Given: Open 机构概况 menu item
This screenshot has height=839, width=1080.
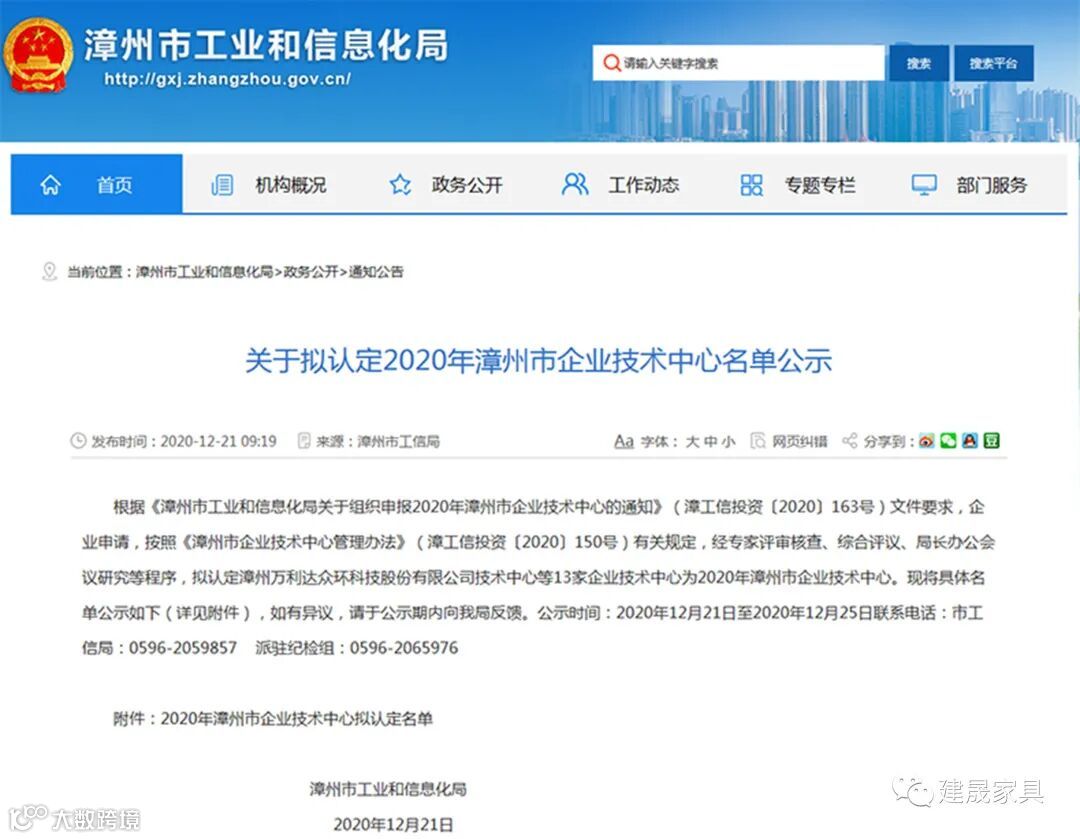Looking at the screenshot, I should (x=291, y=185).
